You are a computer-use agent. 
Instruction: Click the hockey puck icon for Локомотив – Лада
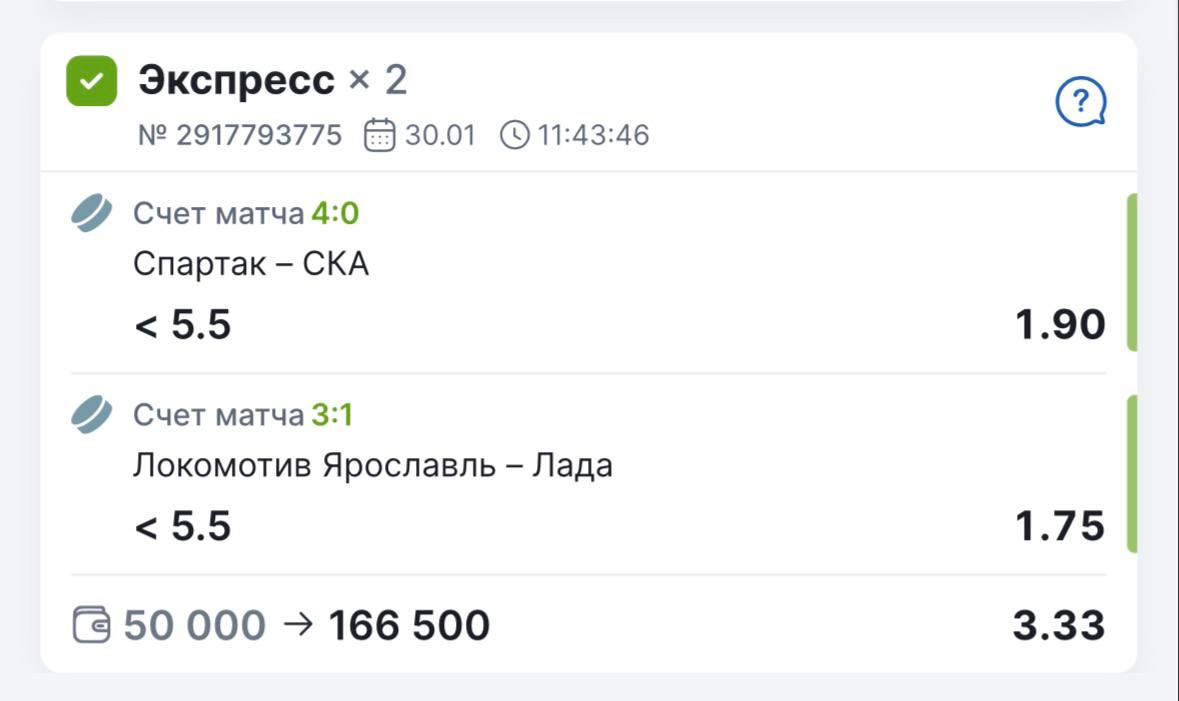pos(92,415)
